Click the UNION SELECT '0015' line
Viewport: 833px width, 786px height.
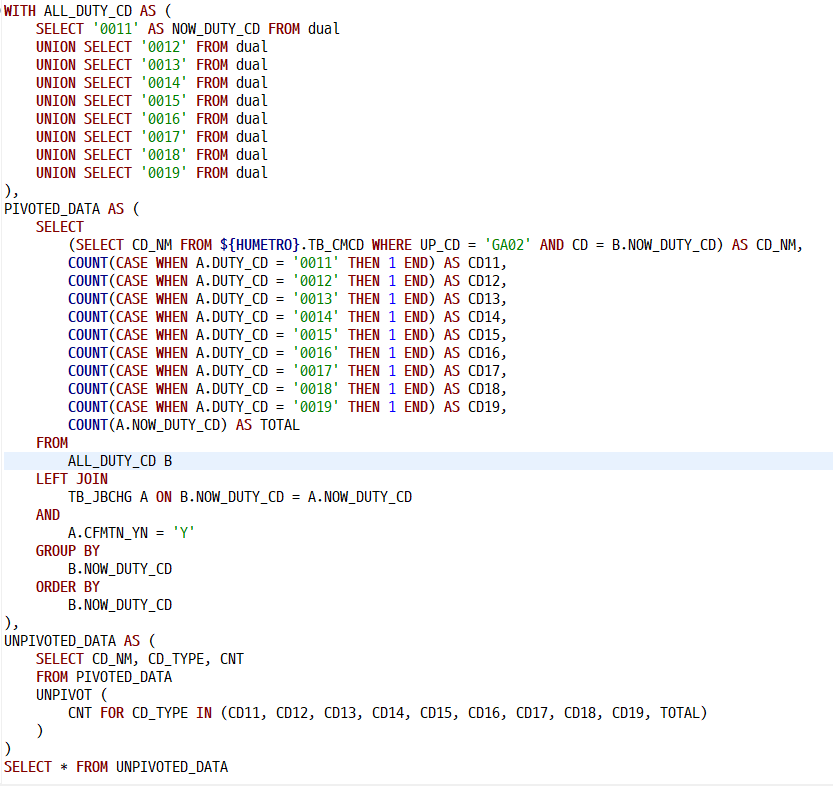point(151,101)
